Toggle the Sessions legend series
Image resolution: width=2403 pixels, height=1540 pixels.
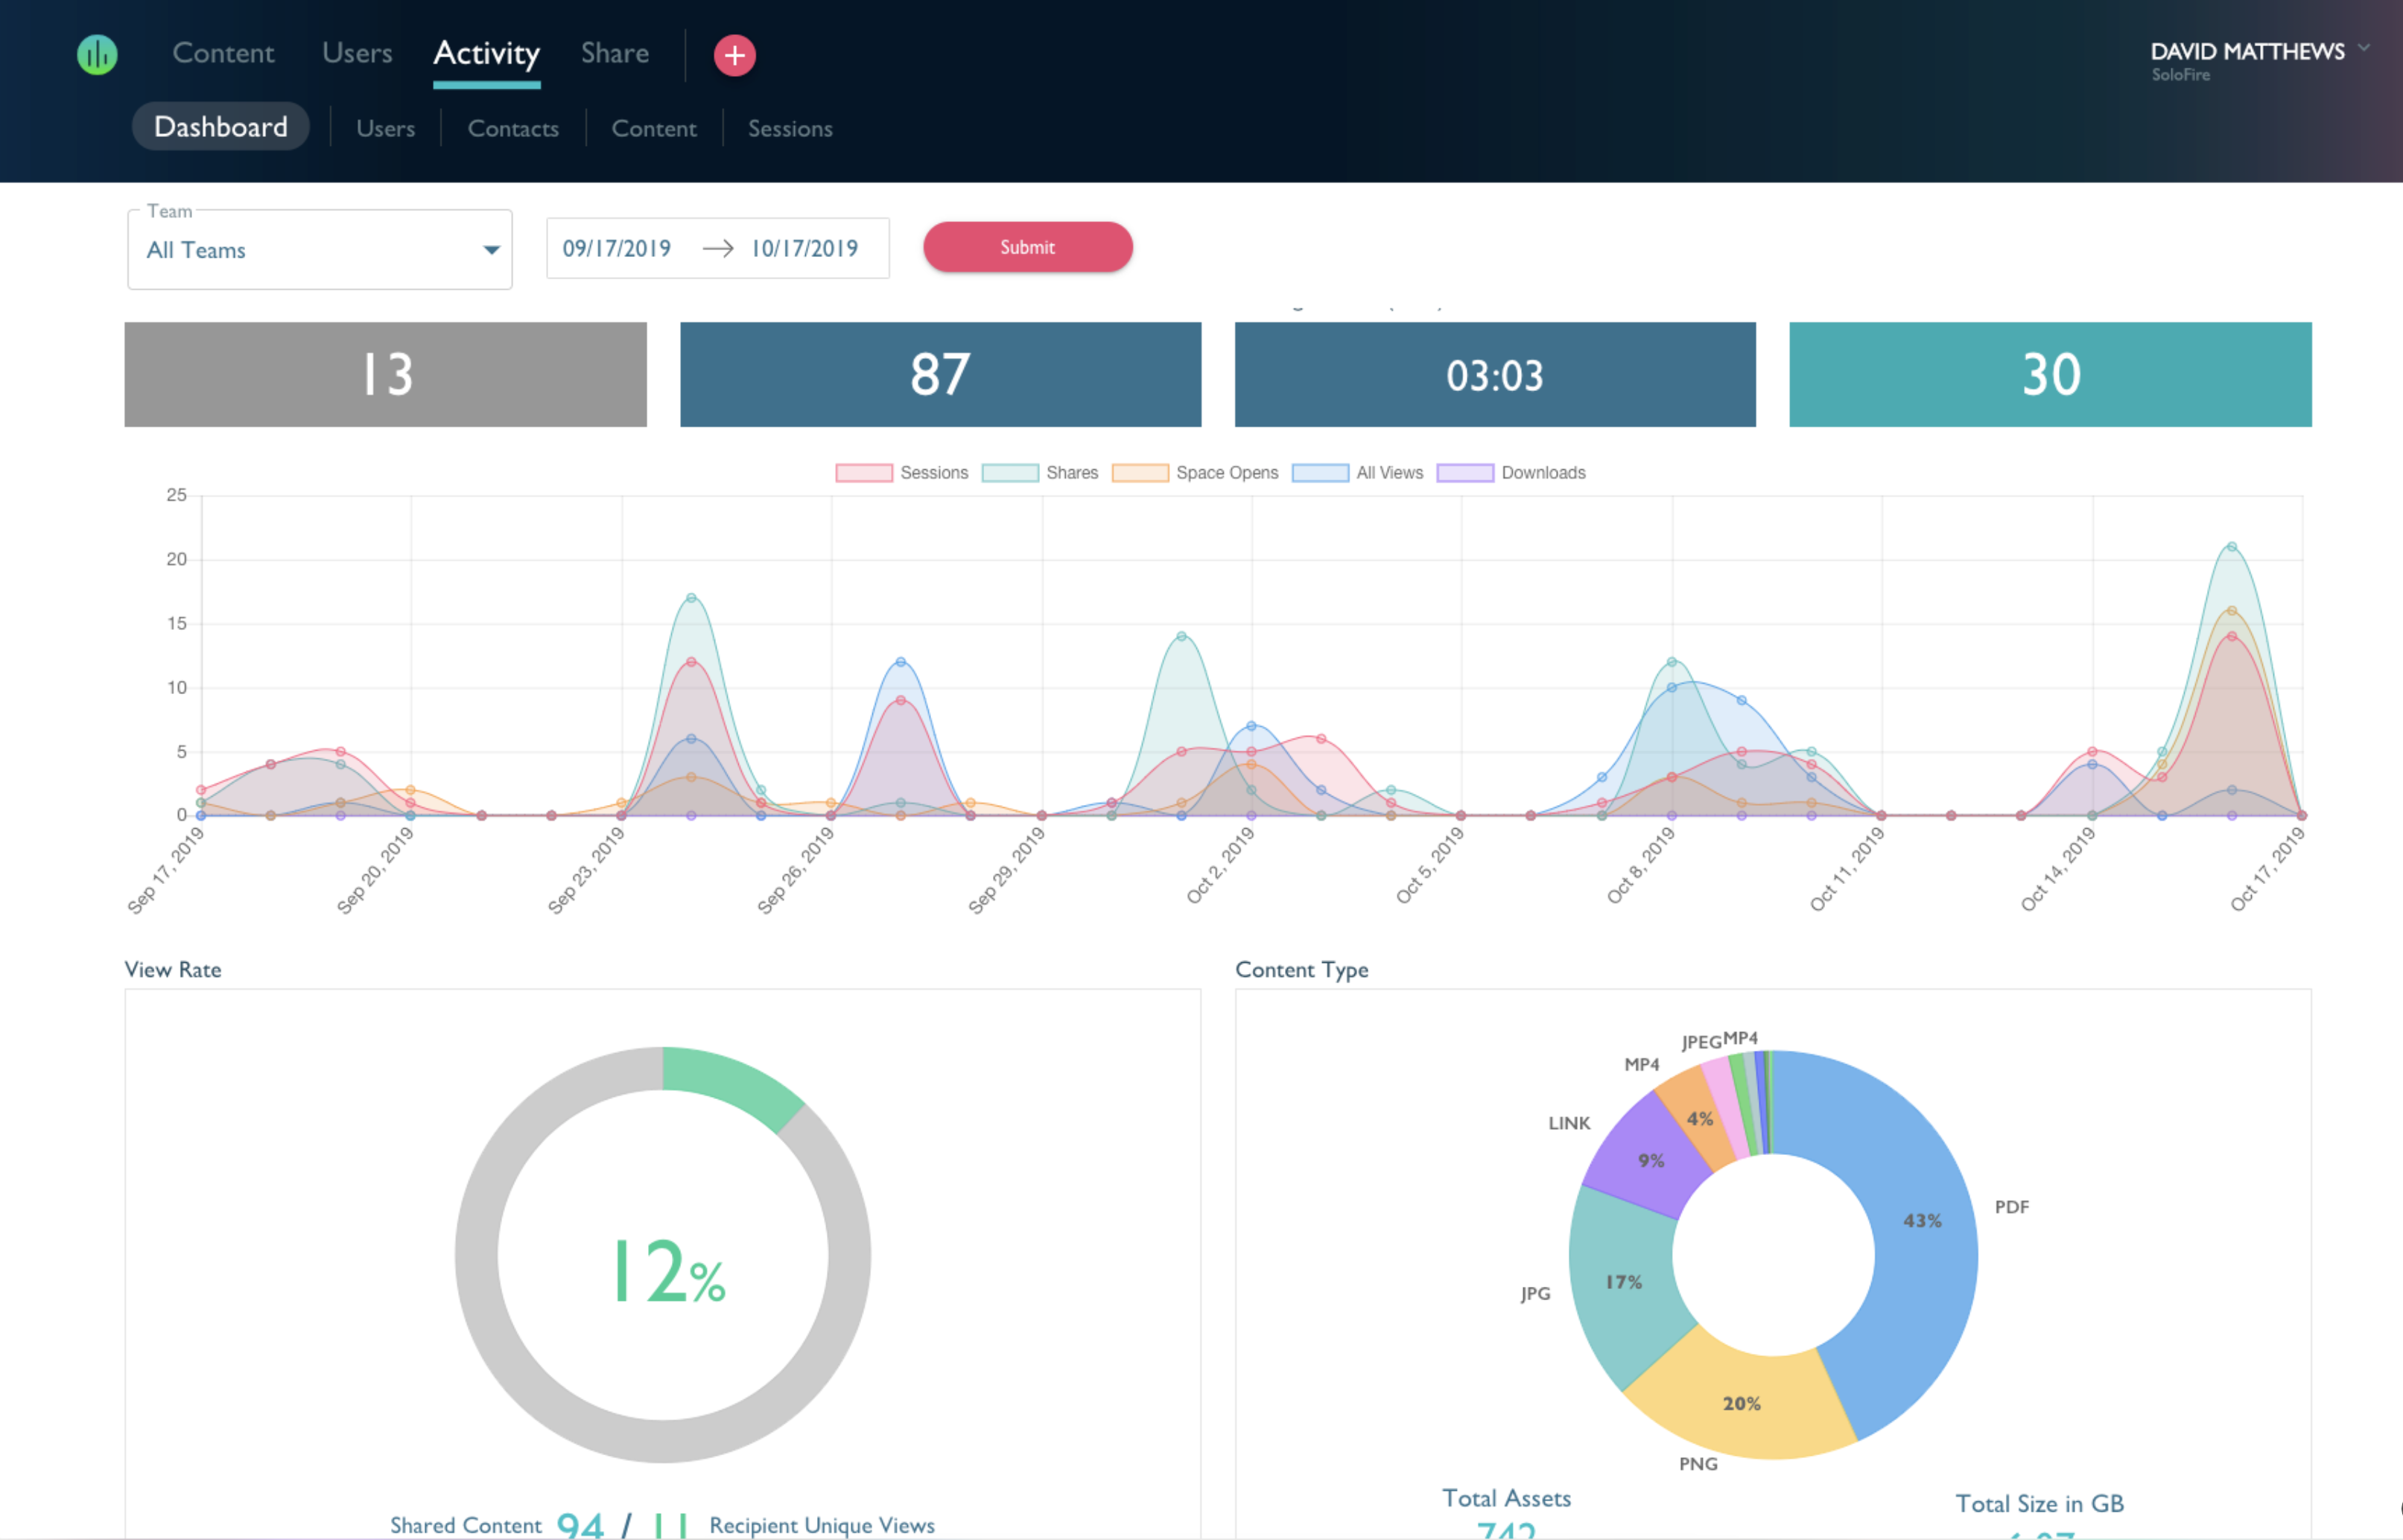tap(902, 473)
